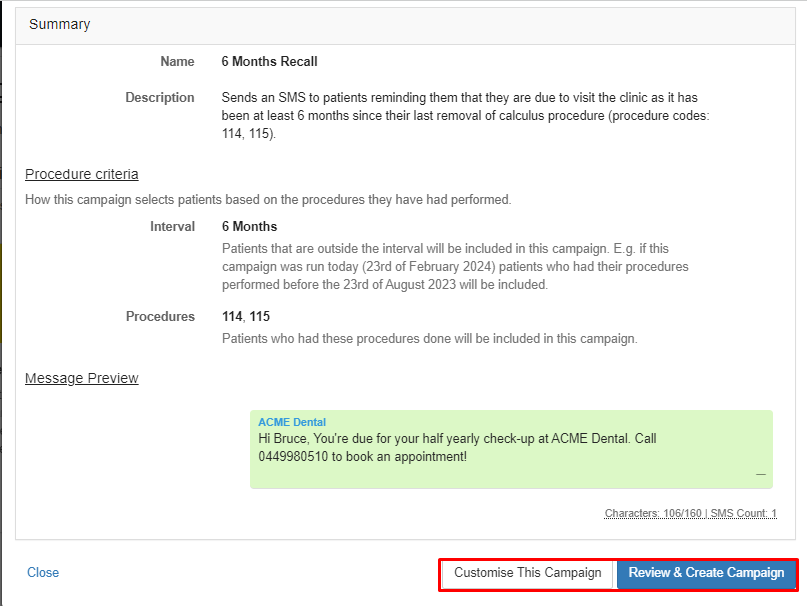Click the Characters: 106/160 counter link
The image size is (807, 606).
tap(652, 513)
